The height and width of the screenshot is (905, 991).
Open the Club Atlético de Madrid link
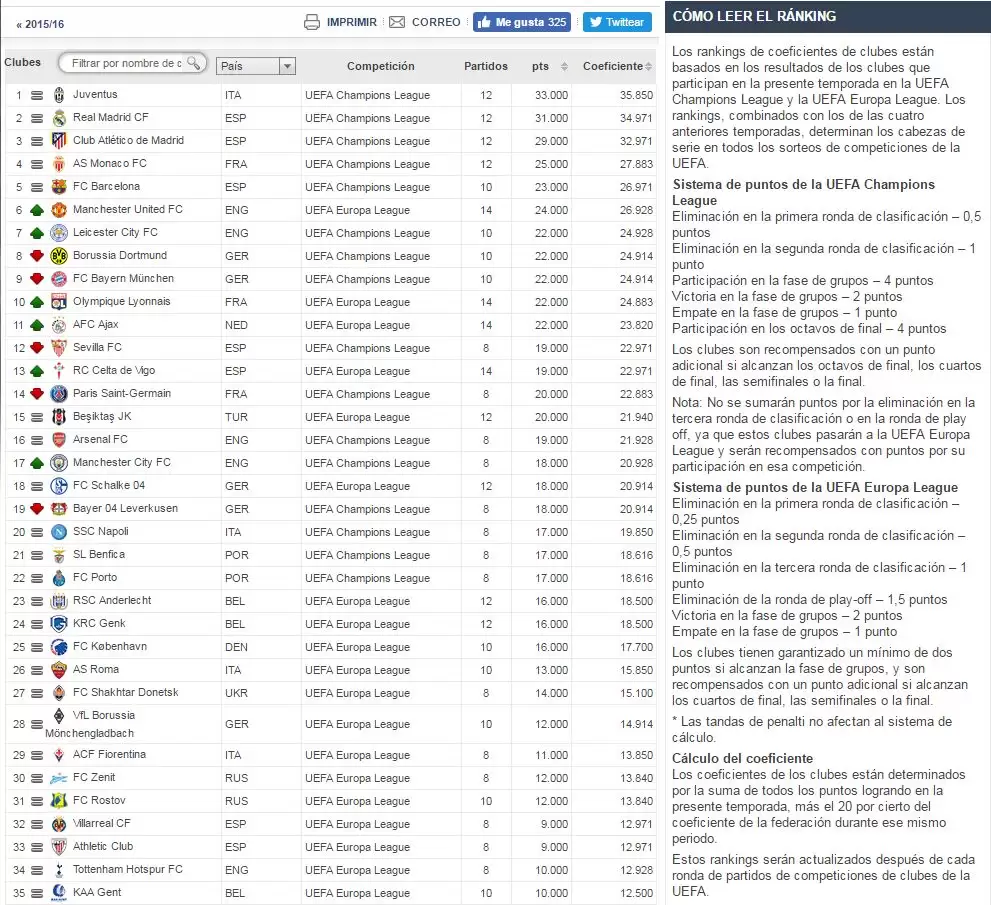[128, 141]
